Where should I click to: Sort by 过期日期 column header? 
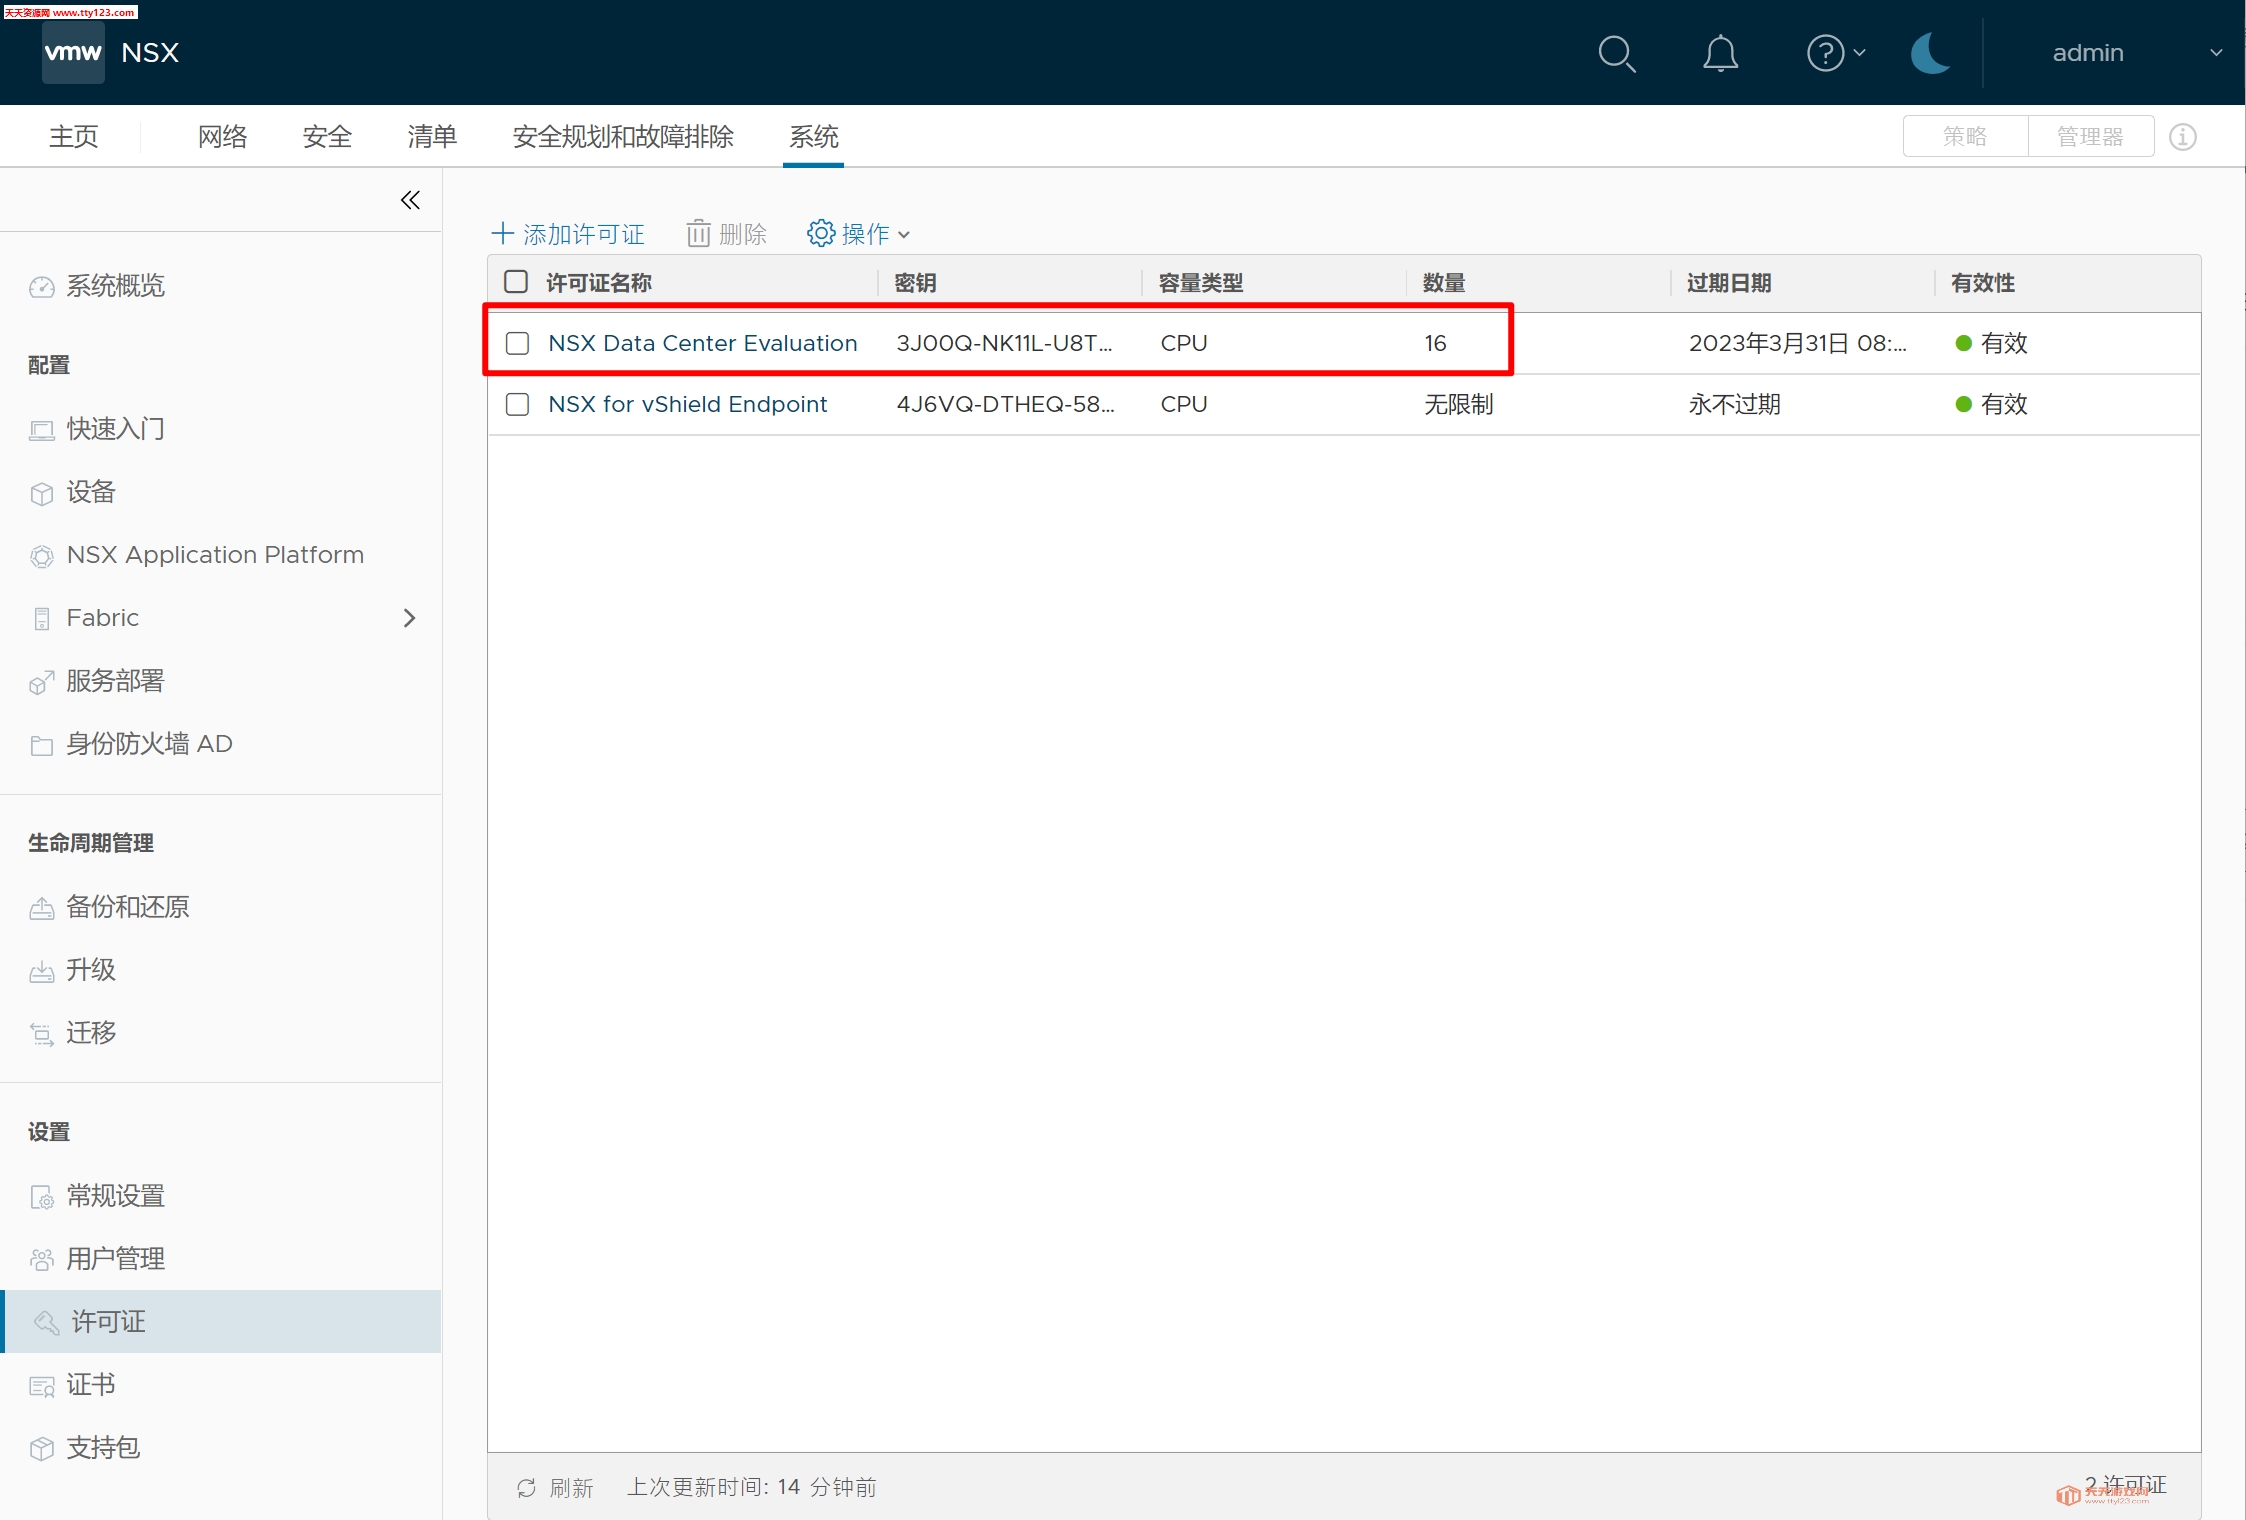[1729, 283]
